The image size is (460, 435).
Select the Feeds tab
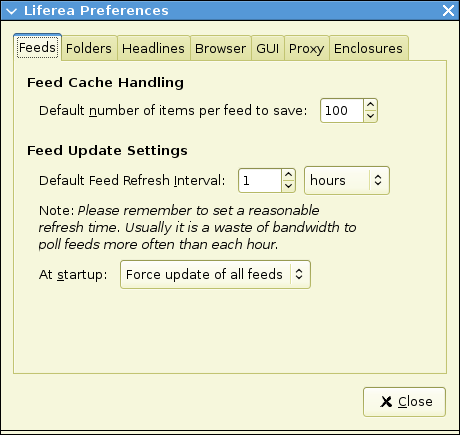(37, 47)
